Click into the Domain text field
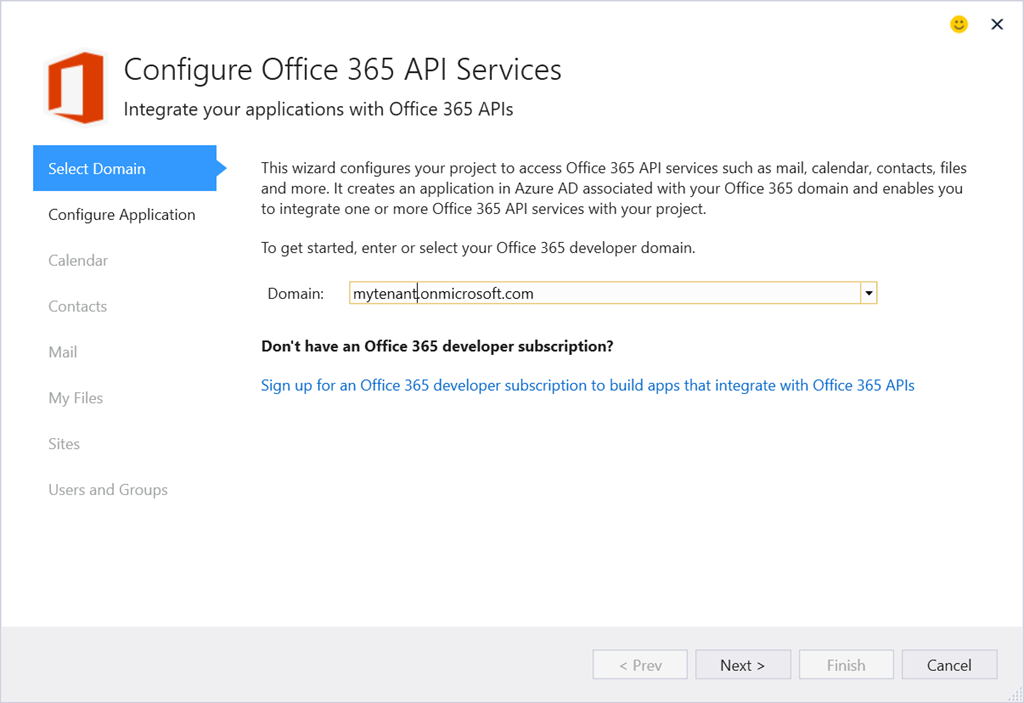The width and height of the screenshot is (1024, 703). [605, 293]
